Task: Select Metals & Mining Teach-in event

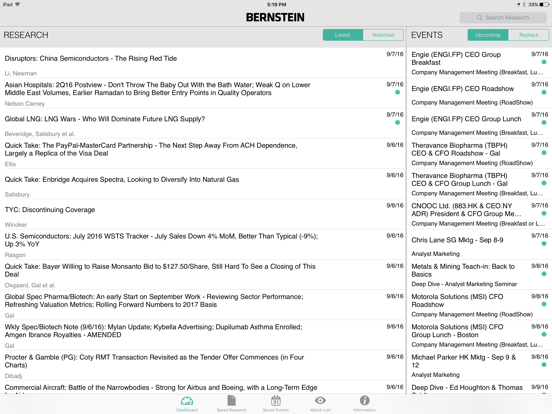Action: click(479, 275)
